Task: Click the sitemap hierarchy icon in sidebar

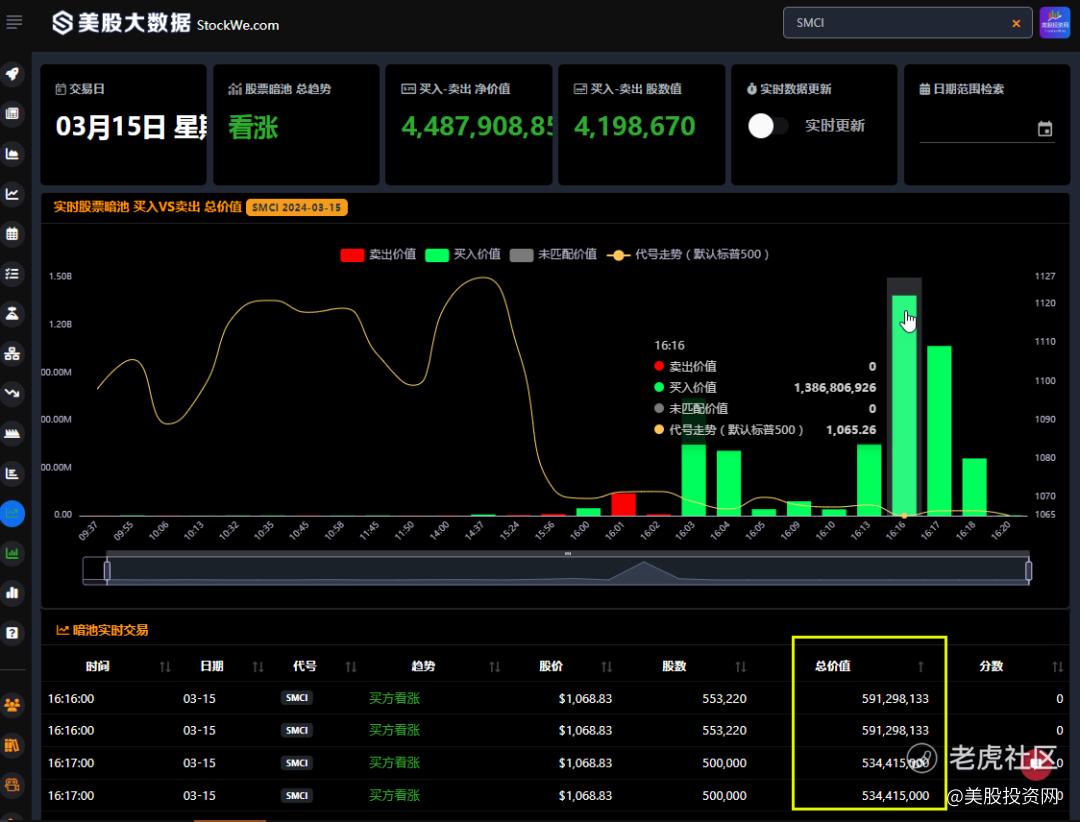Action: coord(13,353)
